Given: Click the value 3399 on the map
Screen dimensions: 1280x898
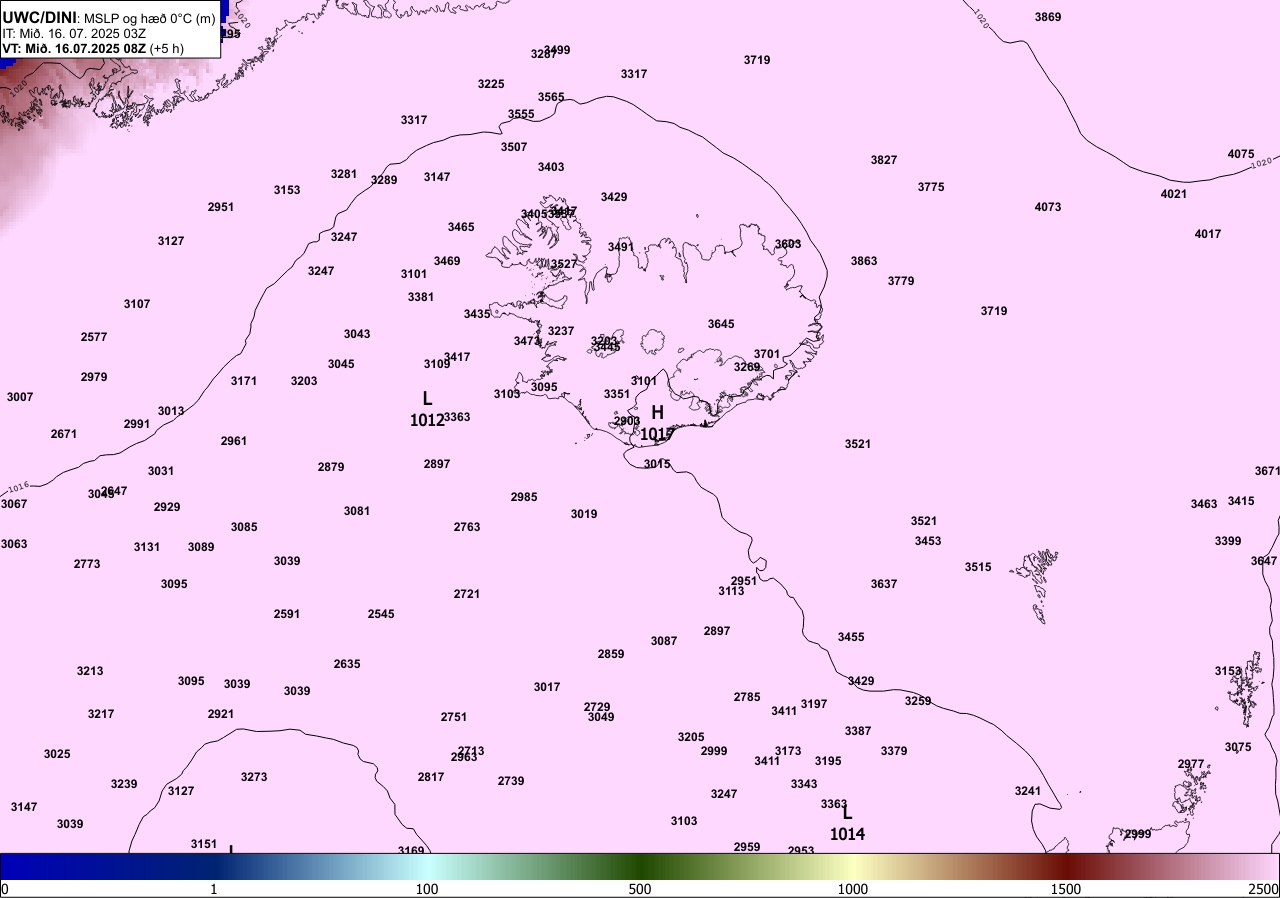Looking at the screenshot, I should click(1228, 541).
